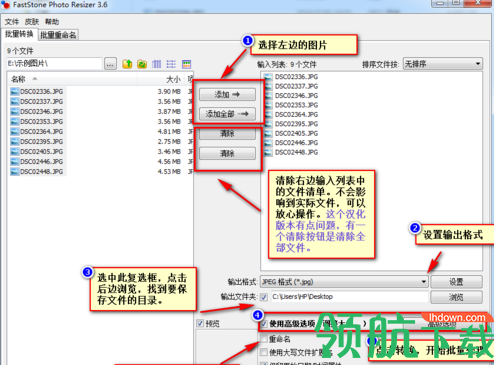Click the 4.81 MB size cell

pyautogui.click(x=169, y=131)
